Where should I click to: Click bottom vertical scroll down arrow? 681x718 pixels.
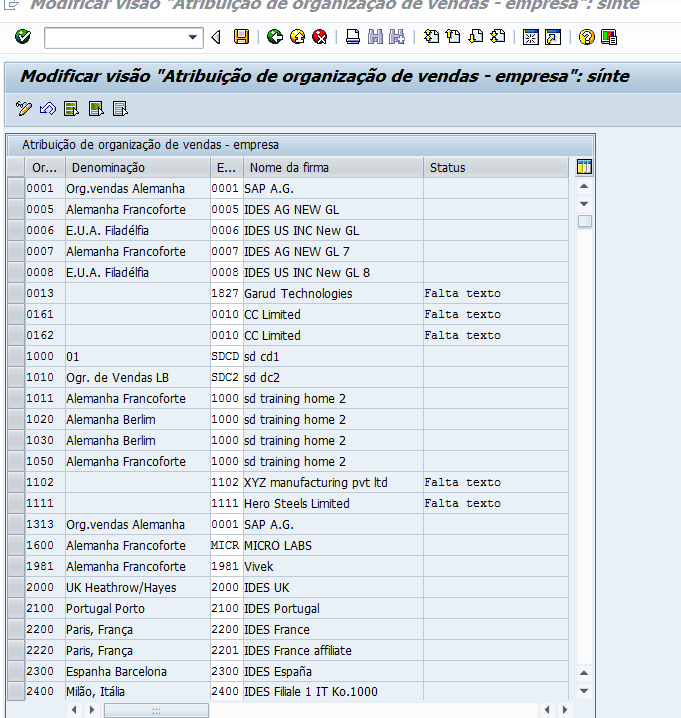click(584, 691)
